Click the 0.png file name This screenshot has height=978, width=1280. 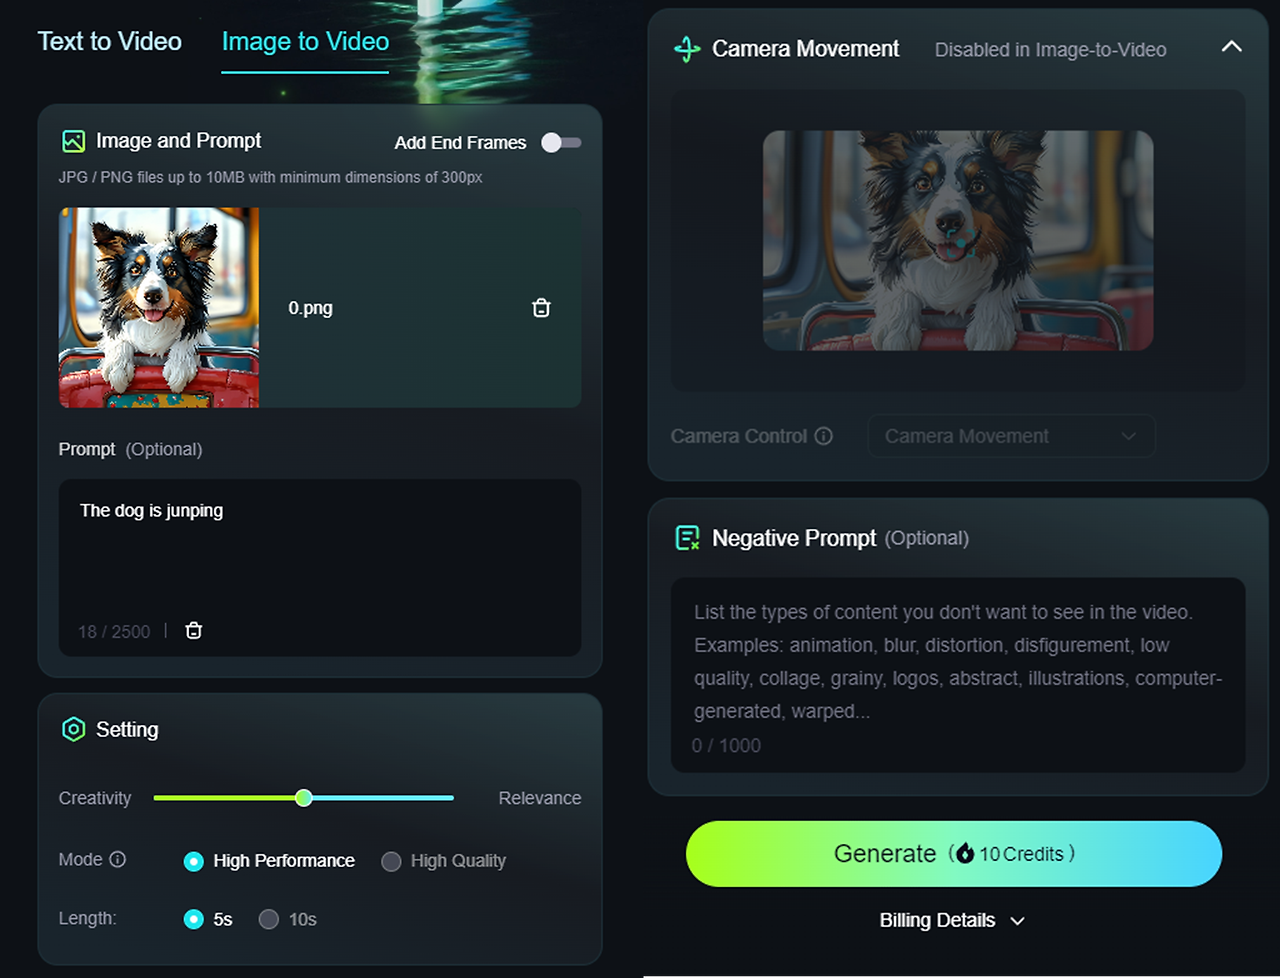(x=311, y=308)
